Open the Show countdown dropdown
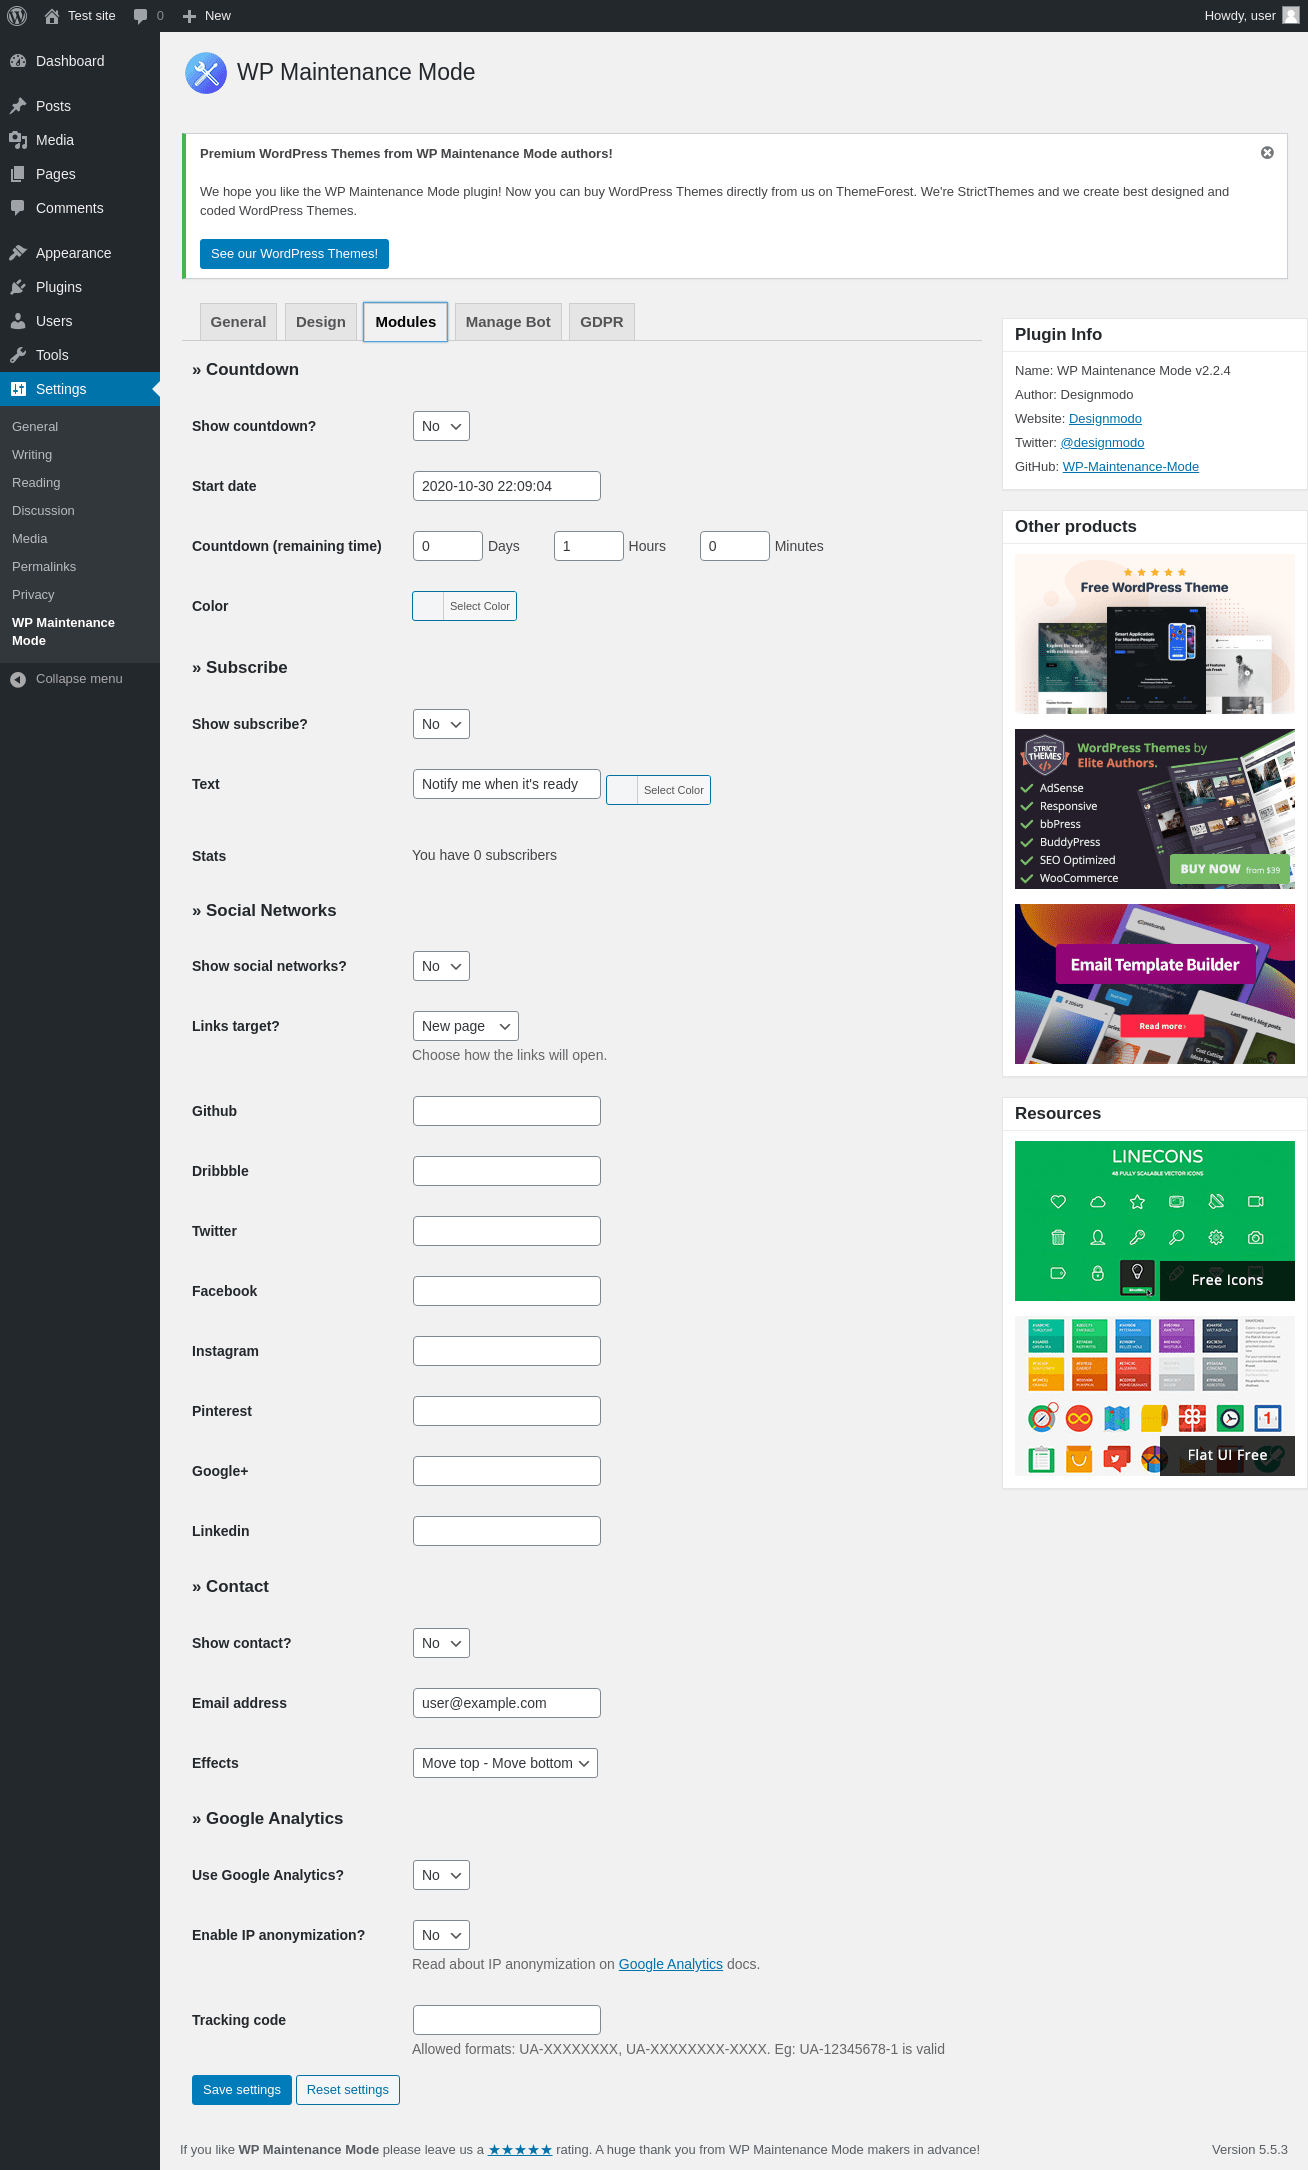The height and width of the screenshot is (2170, 1308). (441, 426)
